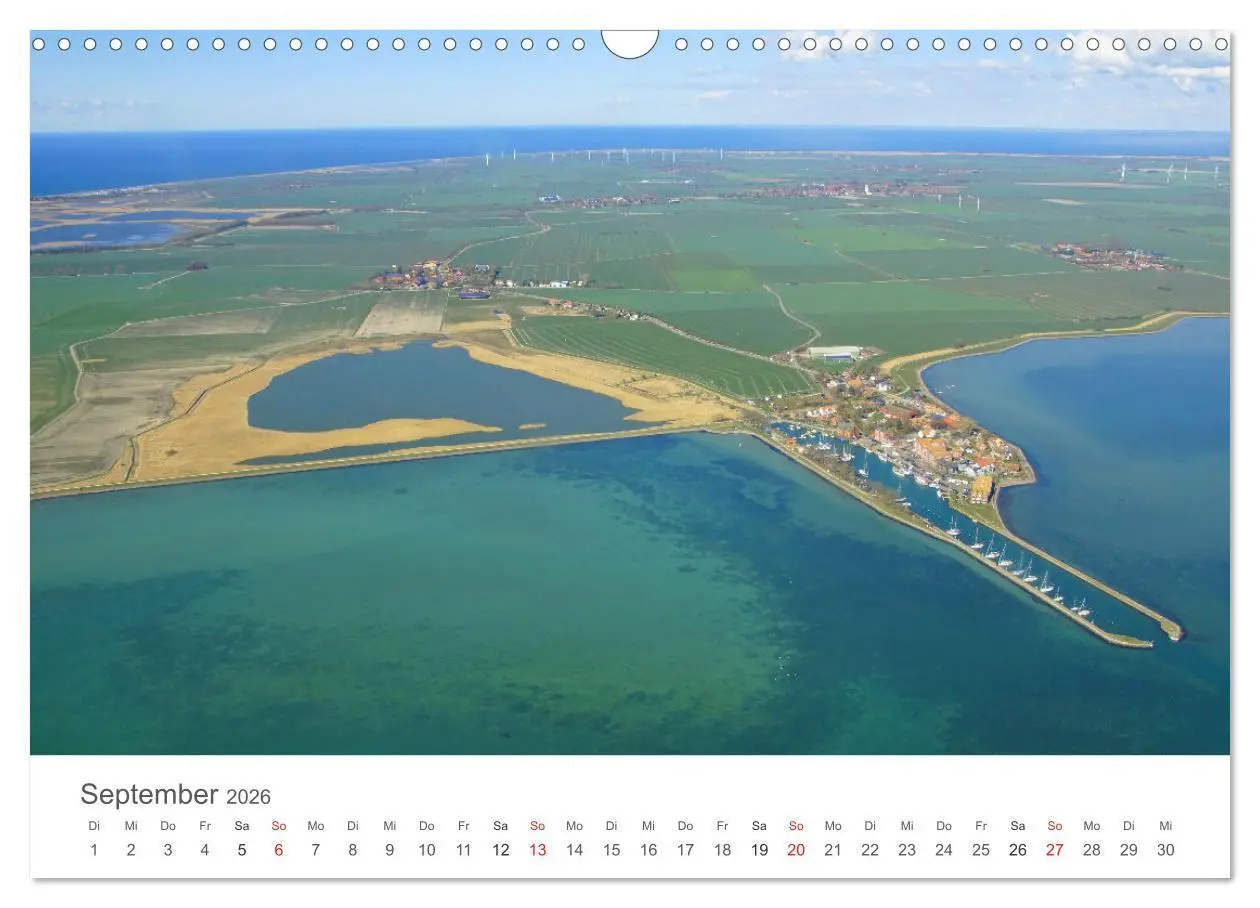Select date 10 in the calendar row
This screenshot has height=908, width=1260.
[x=427, y=850]
